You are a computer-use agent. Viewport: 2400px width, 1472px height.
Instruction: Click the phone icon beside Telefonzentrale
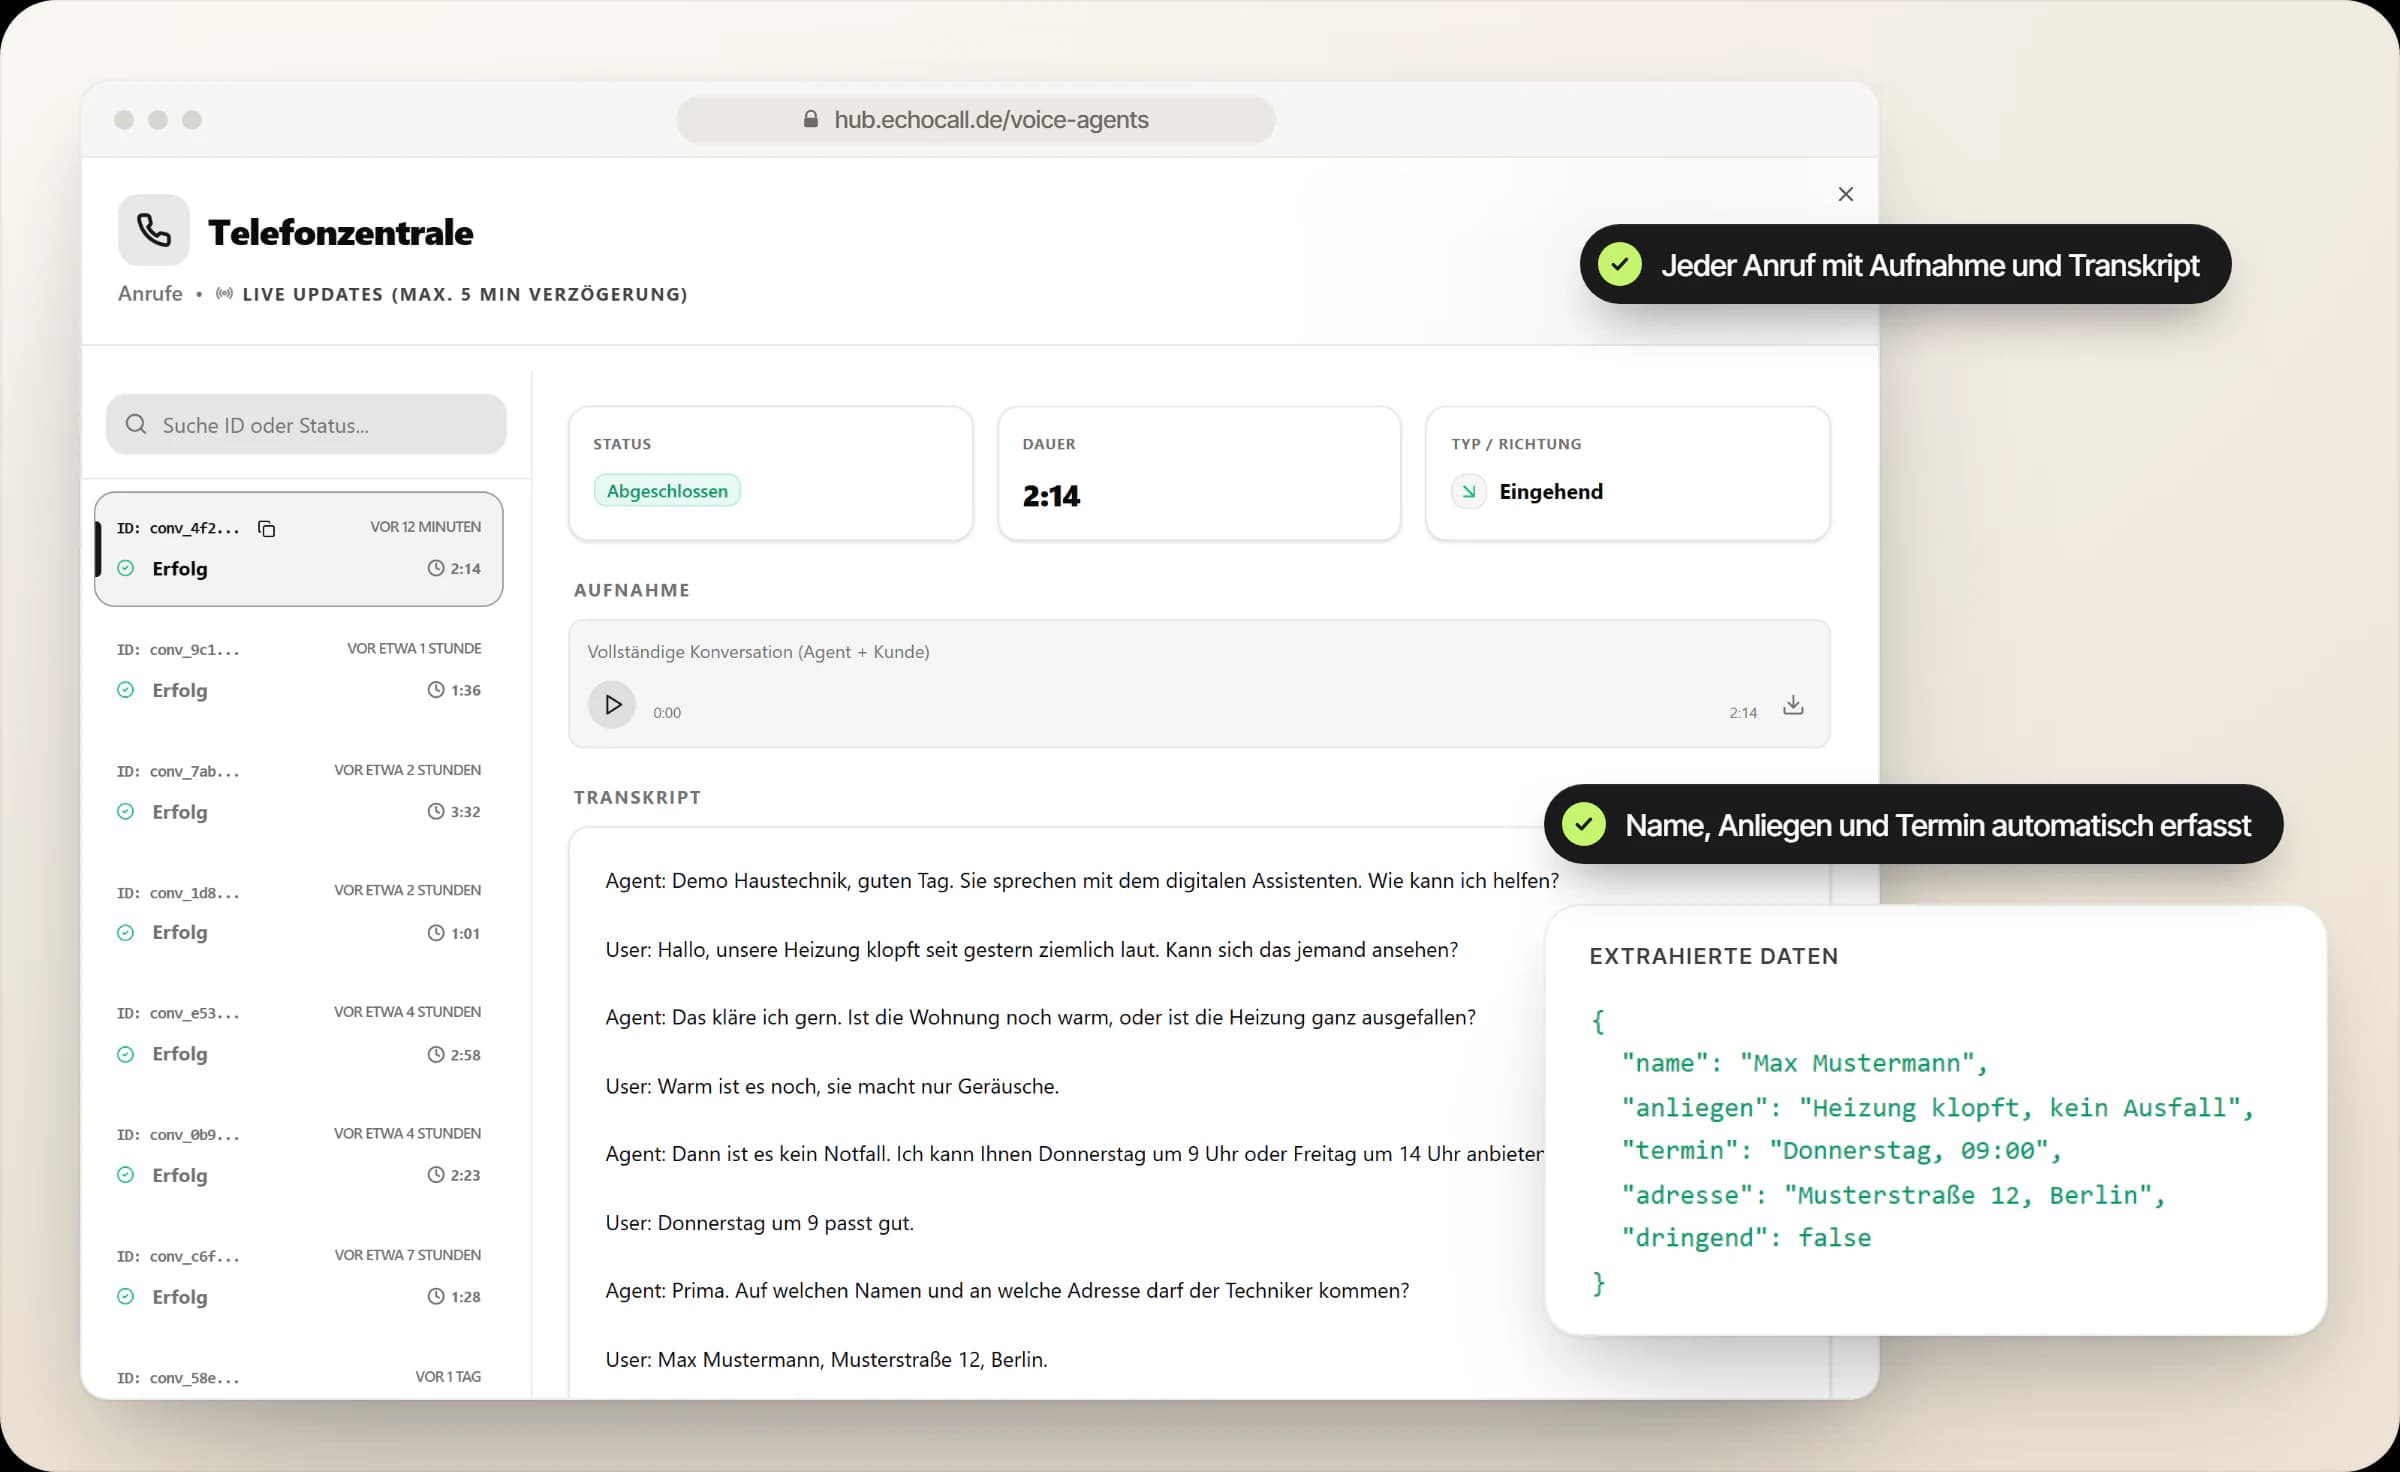coord(154,230)
